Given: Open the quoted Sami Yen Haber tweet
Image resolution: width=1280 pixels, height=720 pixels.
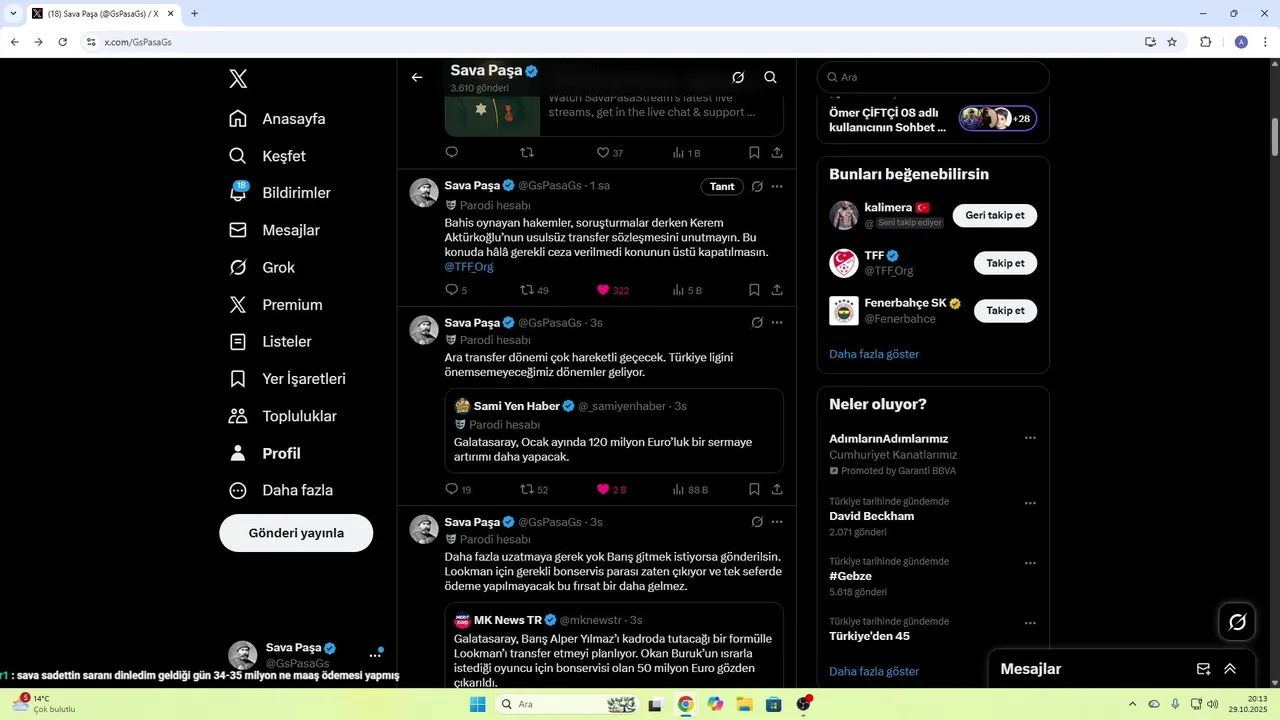Looking at the screenshot, I should pos(614,430).
